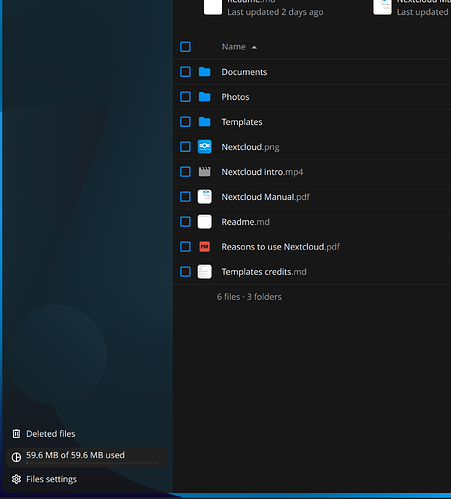Image resolution: width=451 pixels, height=499 pixels.
Task: Toggle the select-all checkbox beside Name
Action: pyautogui.click(x=185, y=47)
